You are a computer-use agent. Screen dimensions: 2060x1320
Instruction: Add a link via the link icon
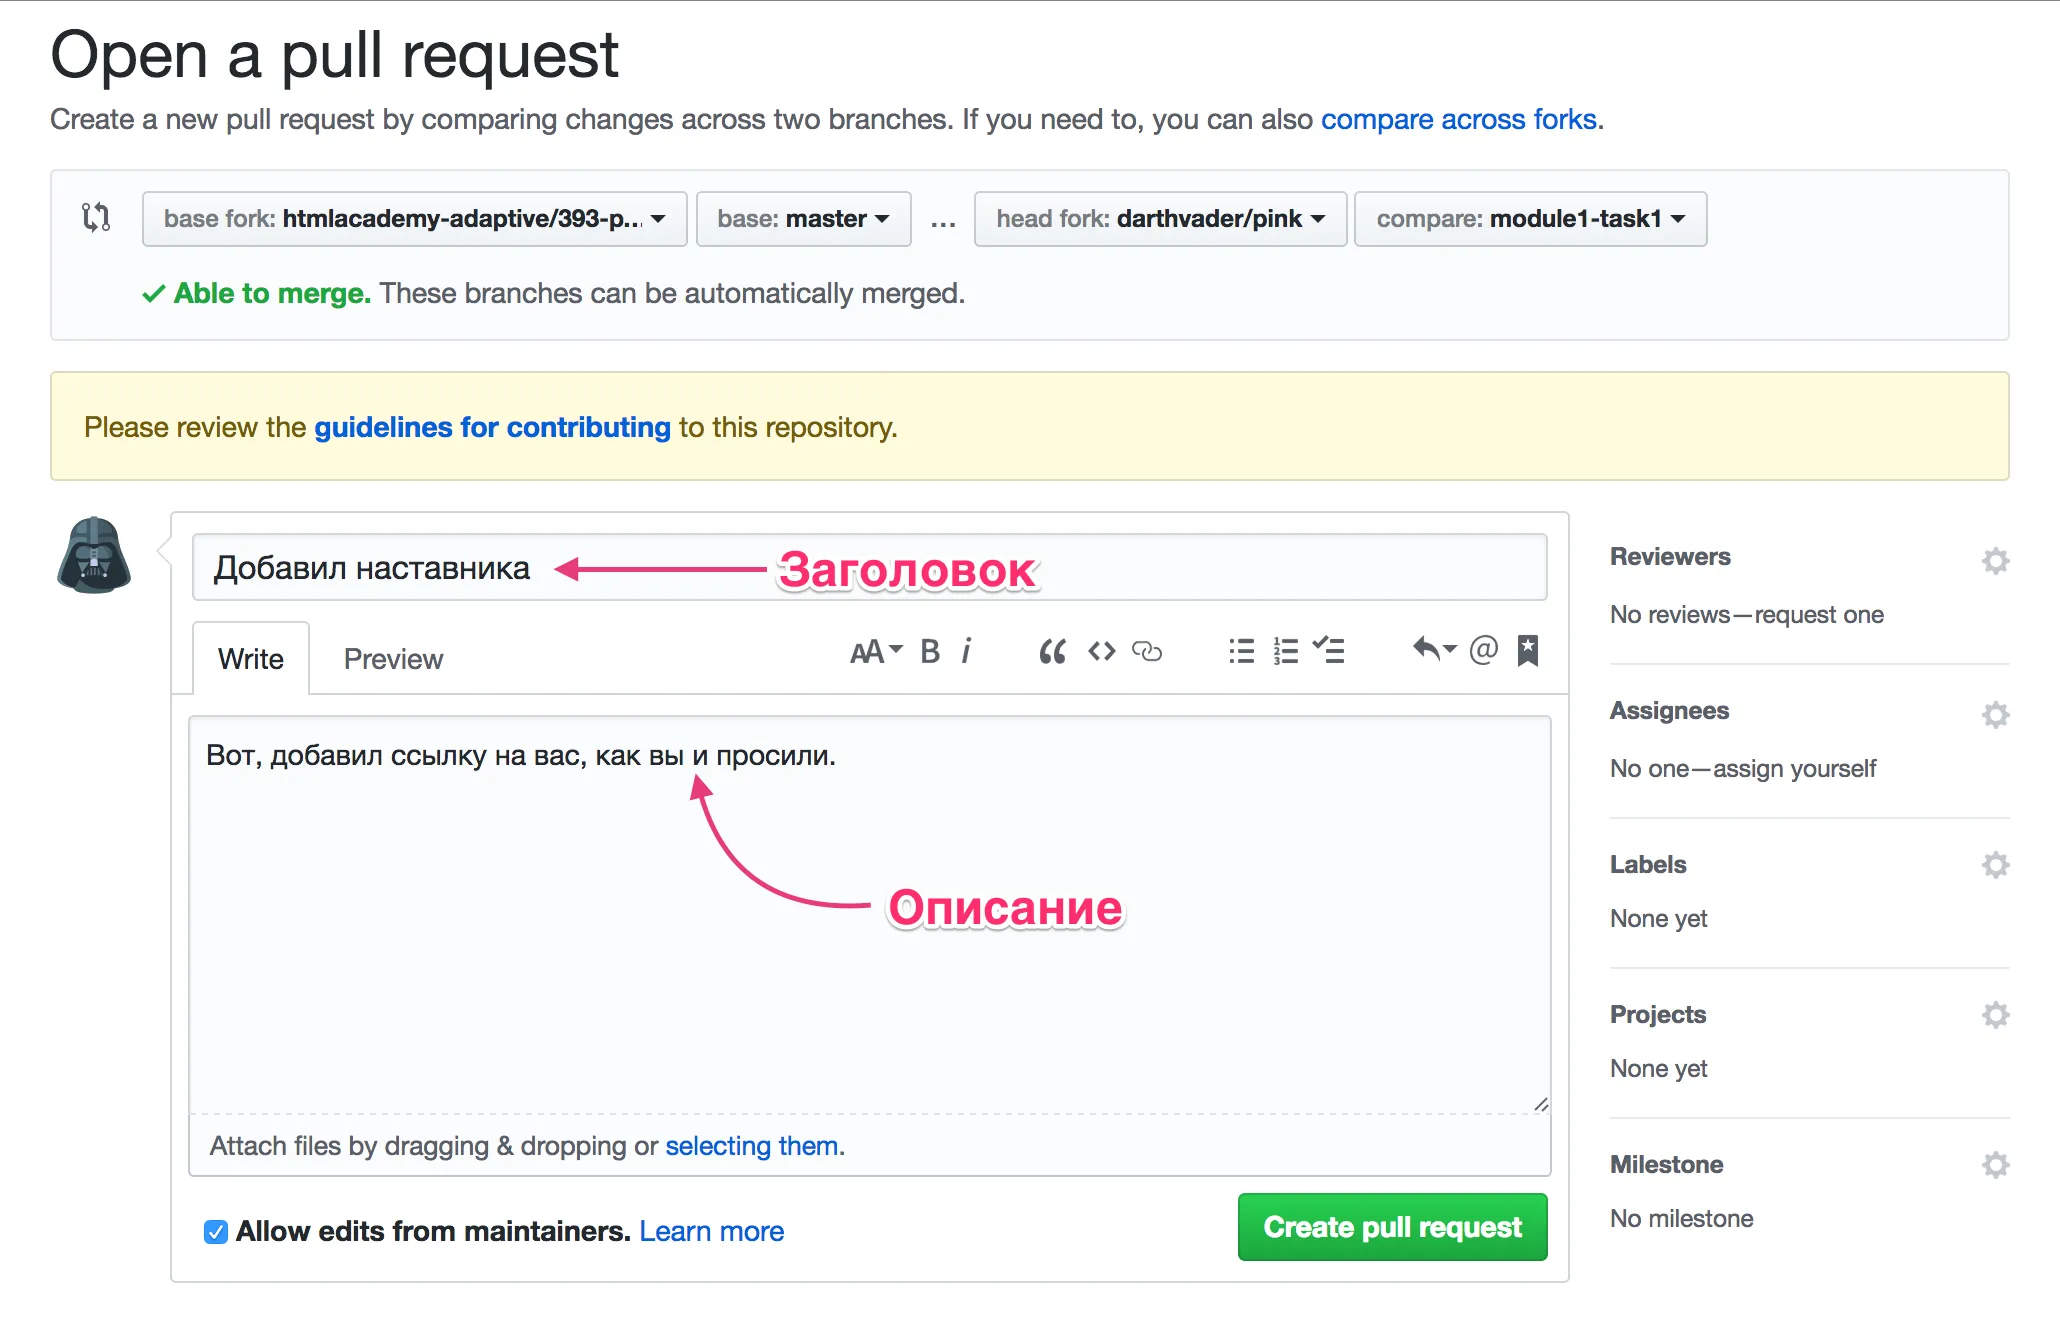1147,652
